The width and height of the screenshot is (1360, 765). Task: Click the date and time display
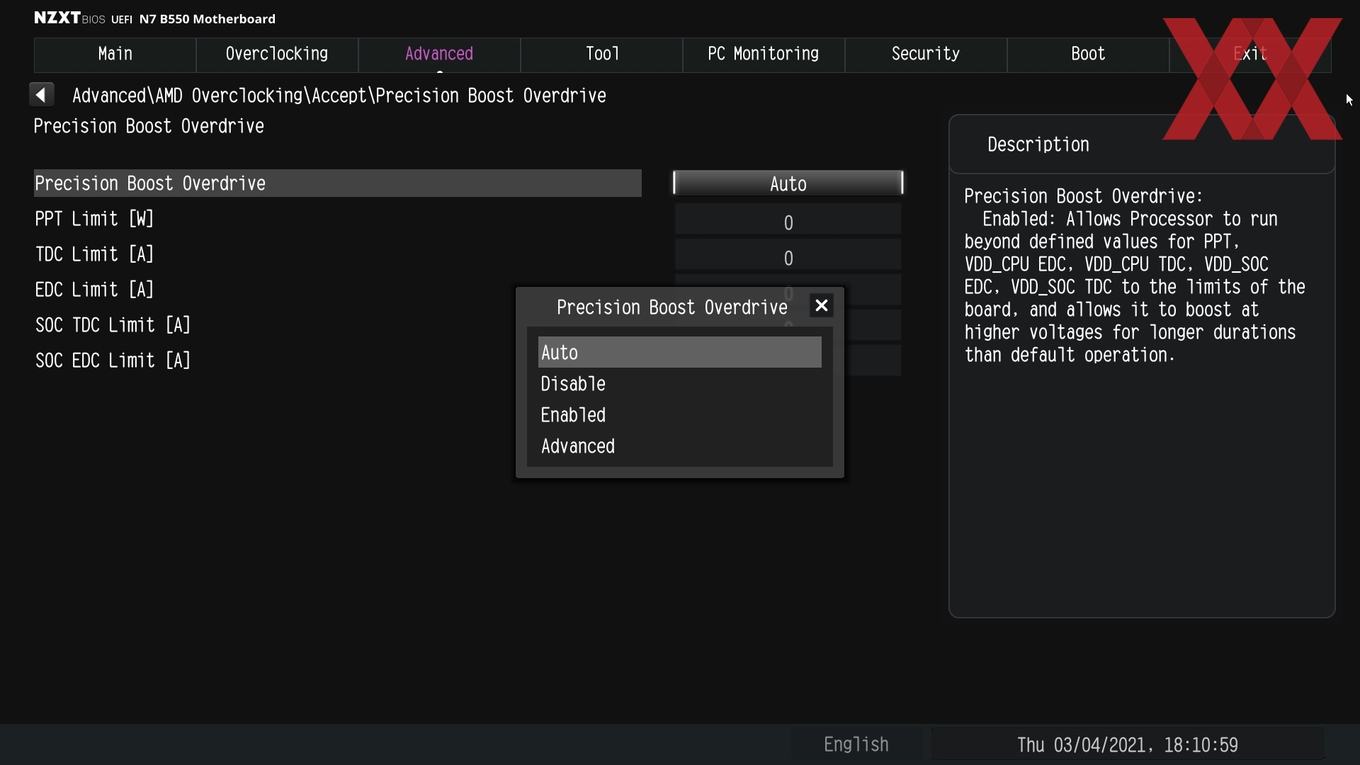pos(1127,745)
